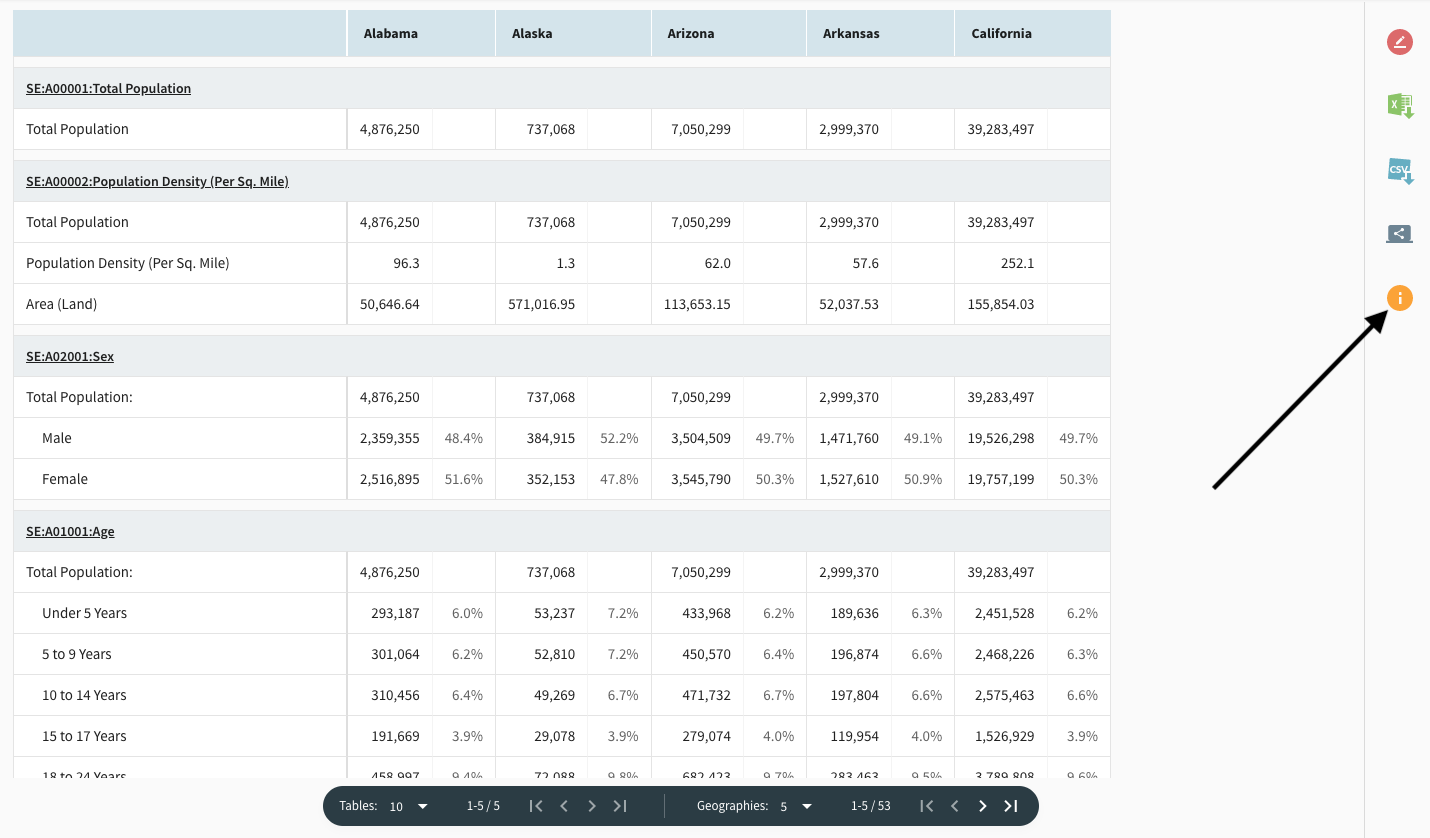Go to the first tables page
Viewport: 1430px width, 838px height.
click(536, 805)
